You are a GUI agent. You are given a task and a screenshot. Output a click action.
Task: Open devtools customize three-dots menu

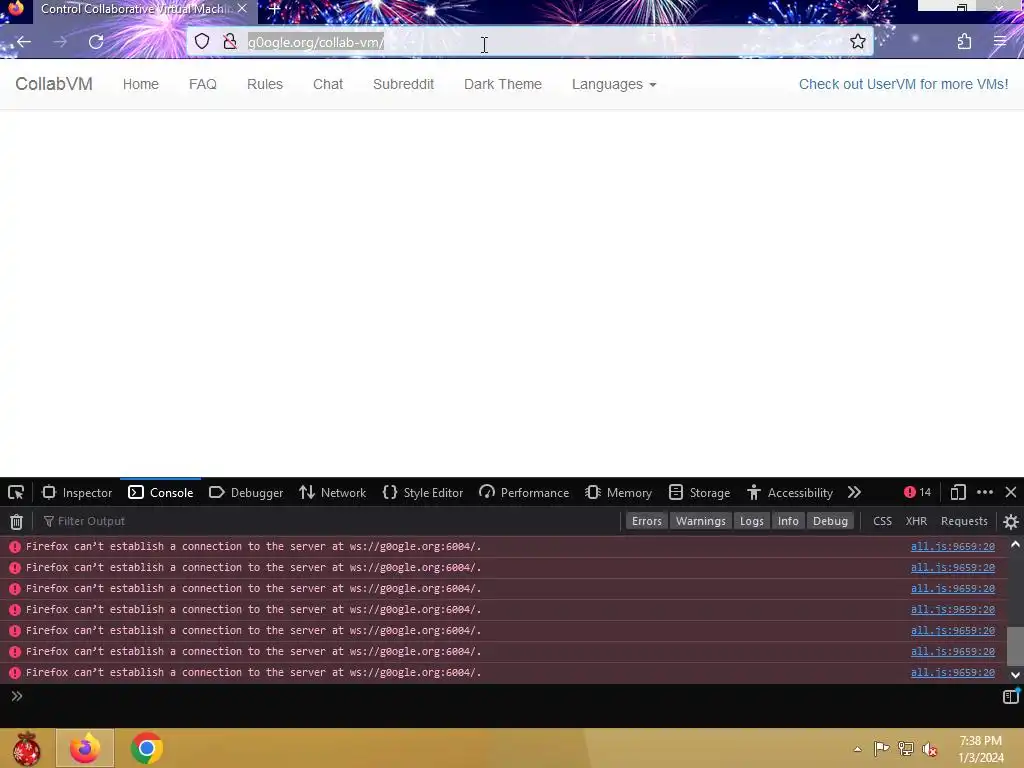985,492
